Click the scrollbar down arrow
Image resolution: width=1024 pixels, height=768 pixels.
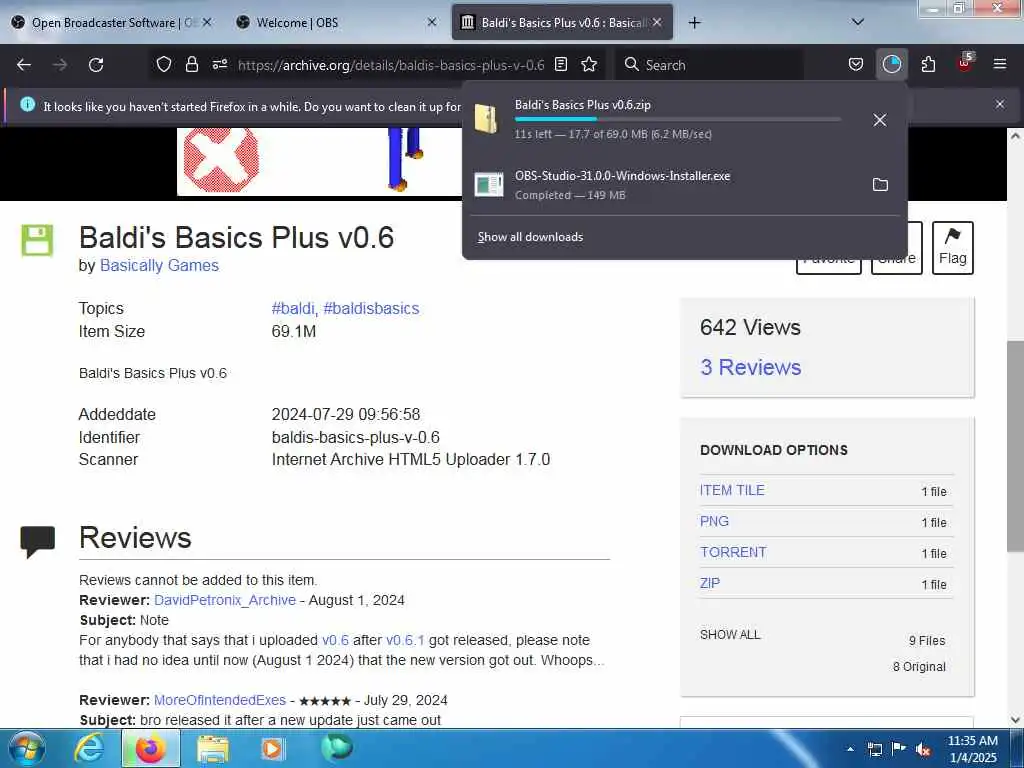point(1015,720)
